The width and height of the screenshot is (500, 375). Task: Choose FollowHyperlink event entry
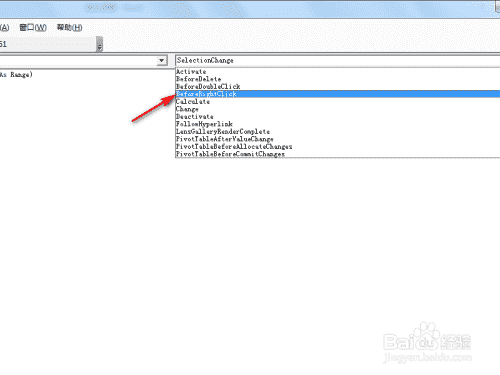[337, 124]
